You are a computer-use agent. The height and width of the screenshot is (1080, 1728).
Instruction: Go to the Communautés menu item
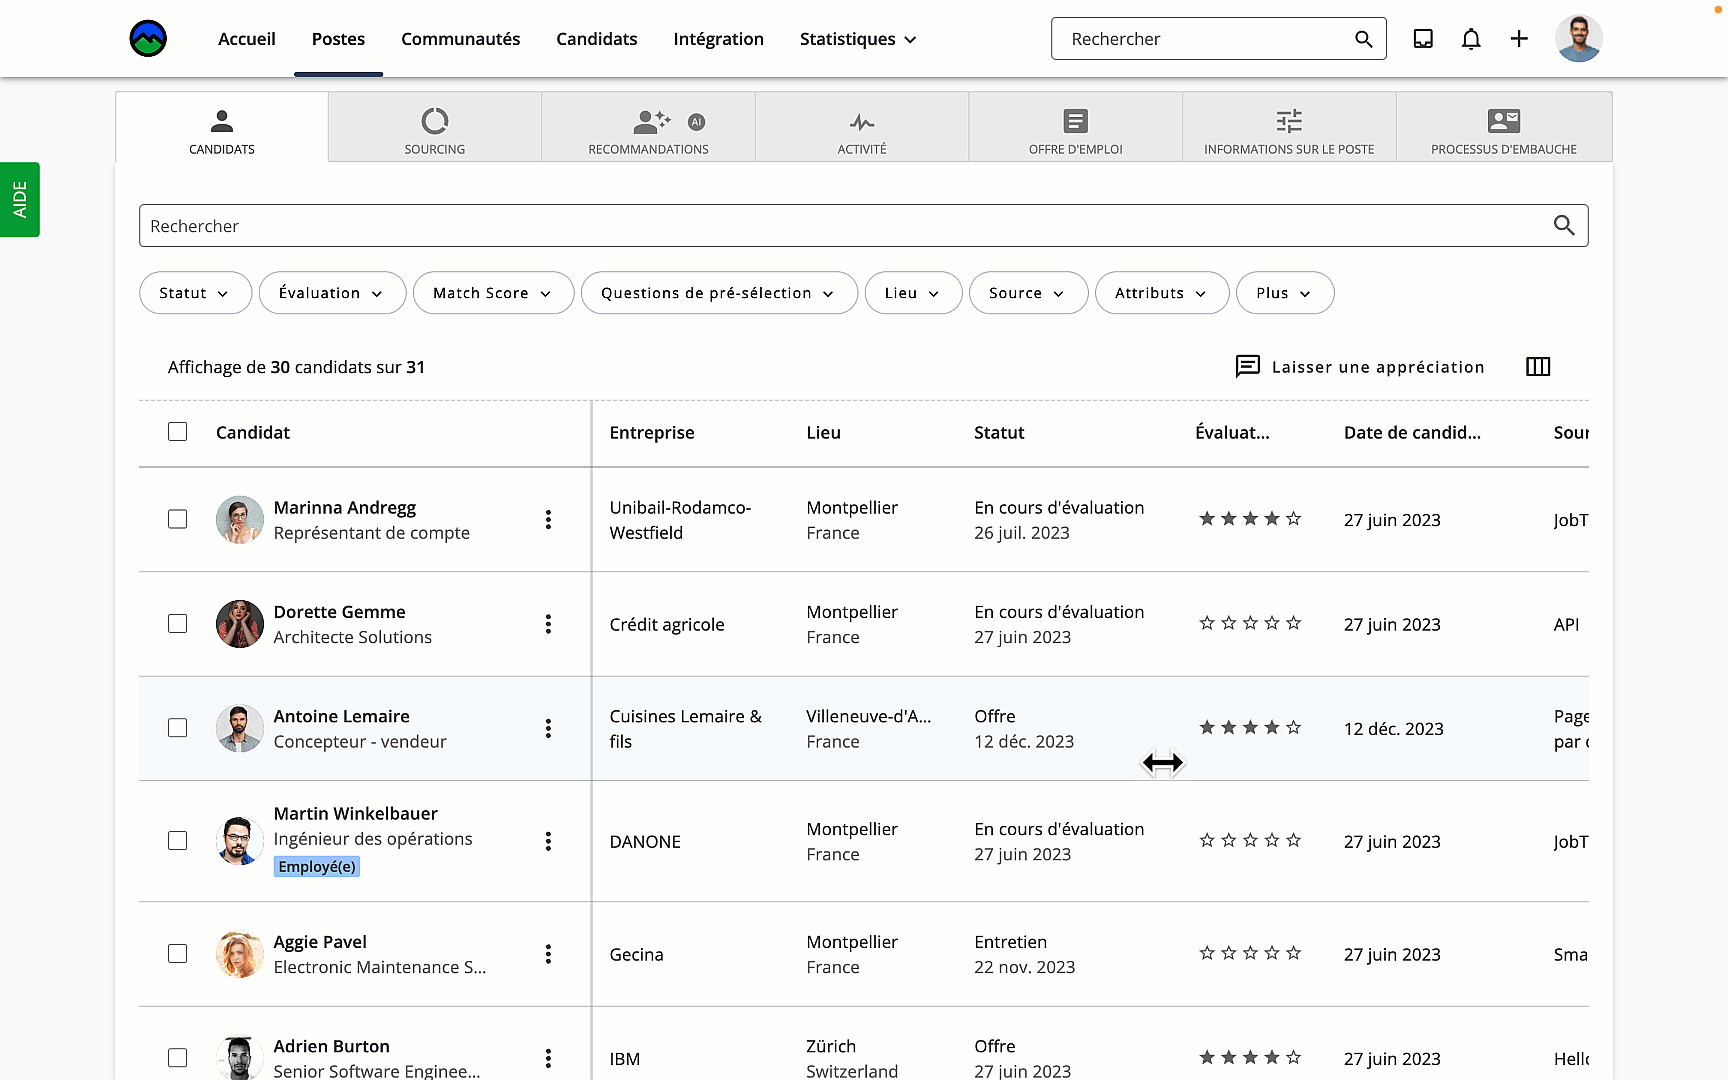[460, 39]
